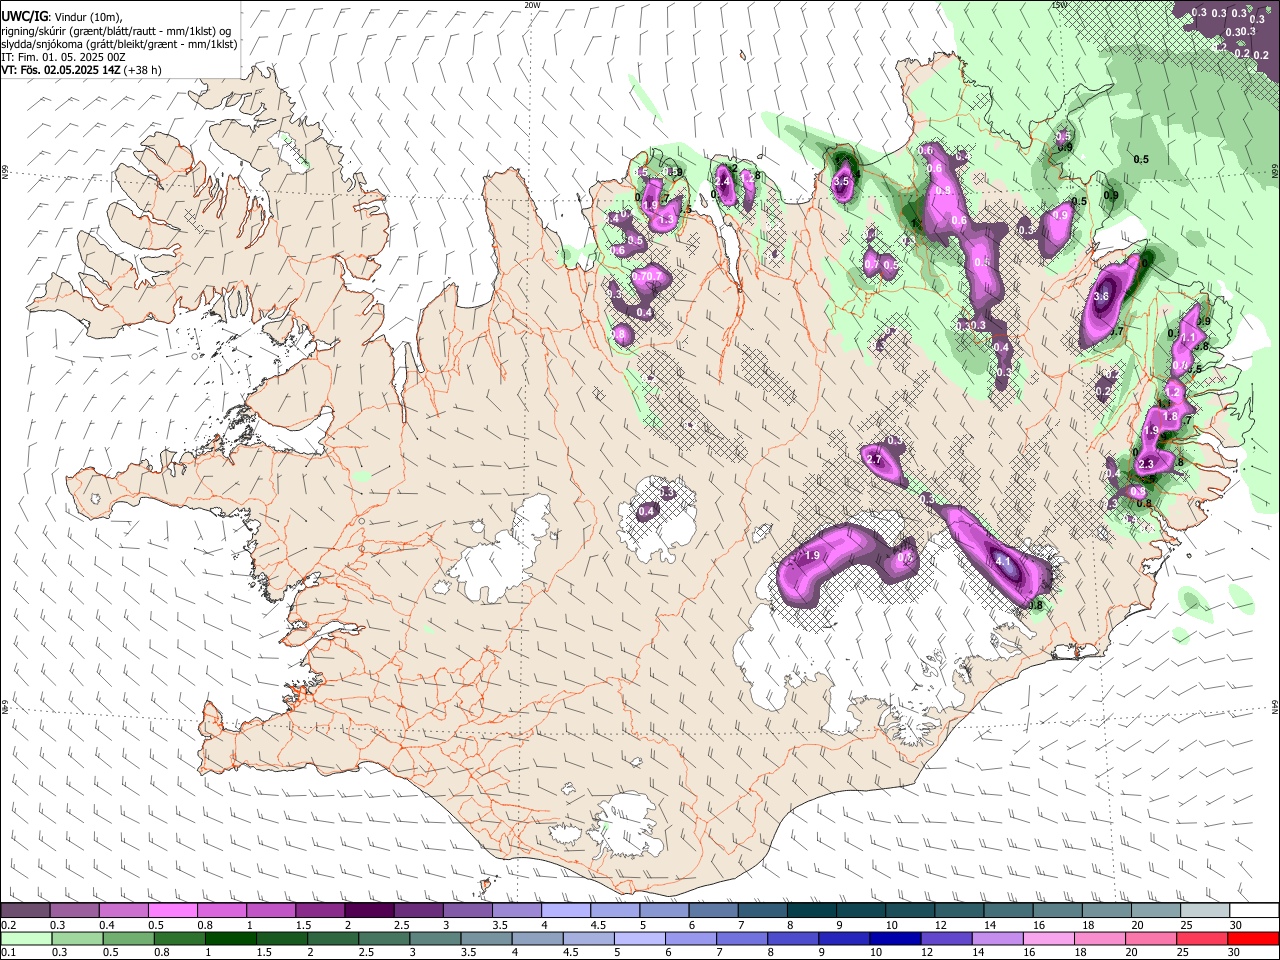Choose the upper-row legend swatch labeled 3.5
This screenshot has width=1280, height=960.
point(516,910)
